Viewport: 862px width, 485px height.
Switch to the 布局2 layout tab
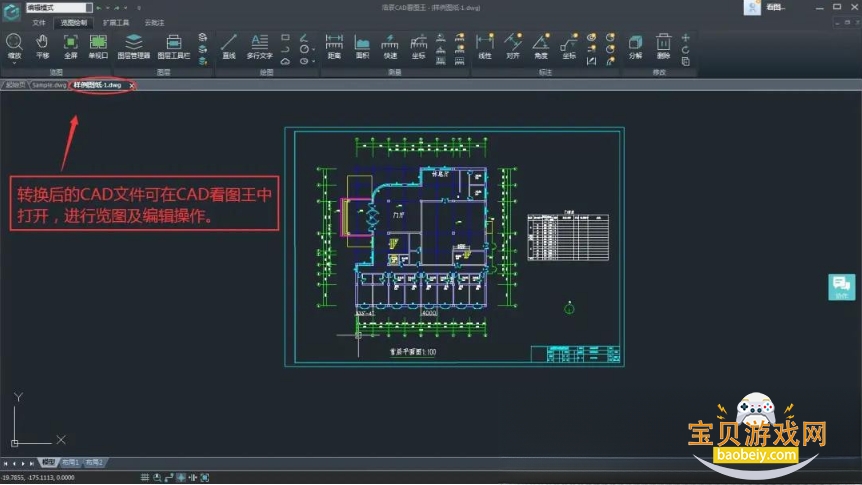(94, 462)
